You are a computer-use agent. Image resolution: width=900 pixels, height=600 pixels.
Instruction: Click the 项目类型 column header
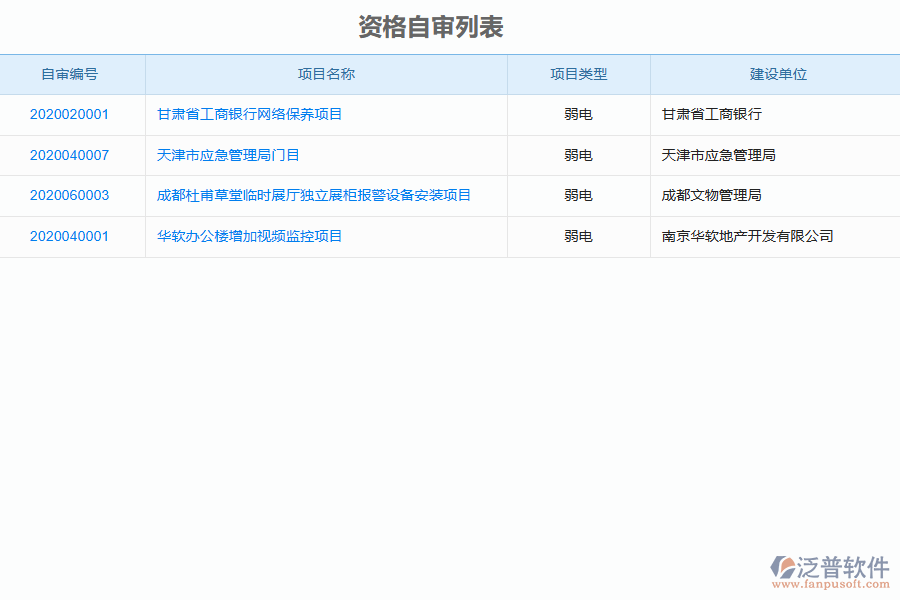tap(578, 74)
